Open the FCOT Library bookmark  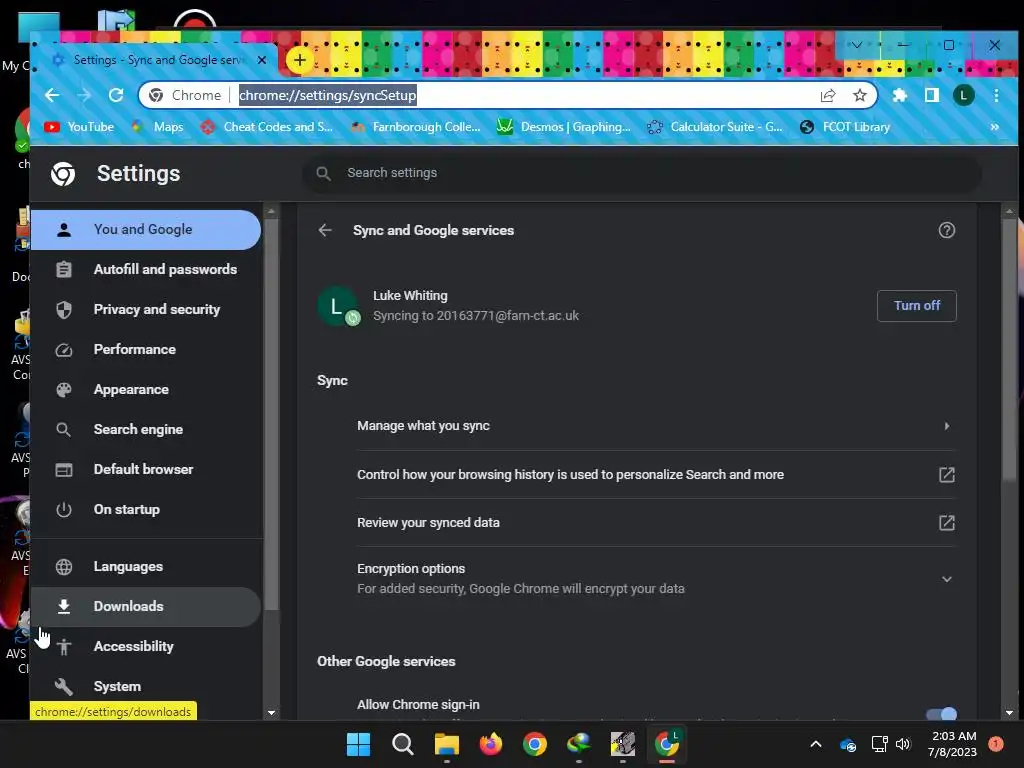click(x=844, y=127)
